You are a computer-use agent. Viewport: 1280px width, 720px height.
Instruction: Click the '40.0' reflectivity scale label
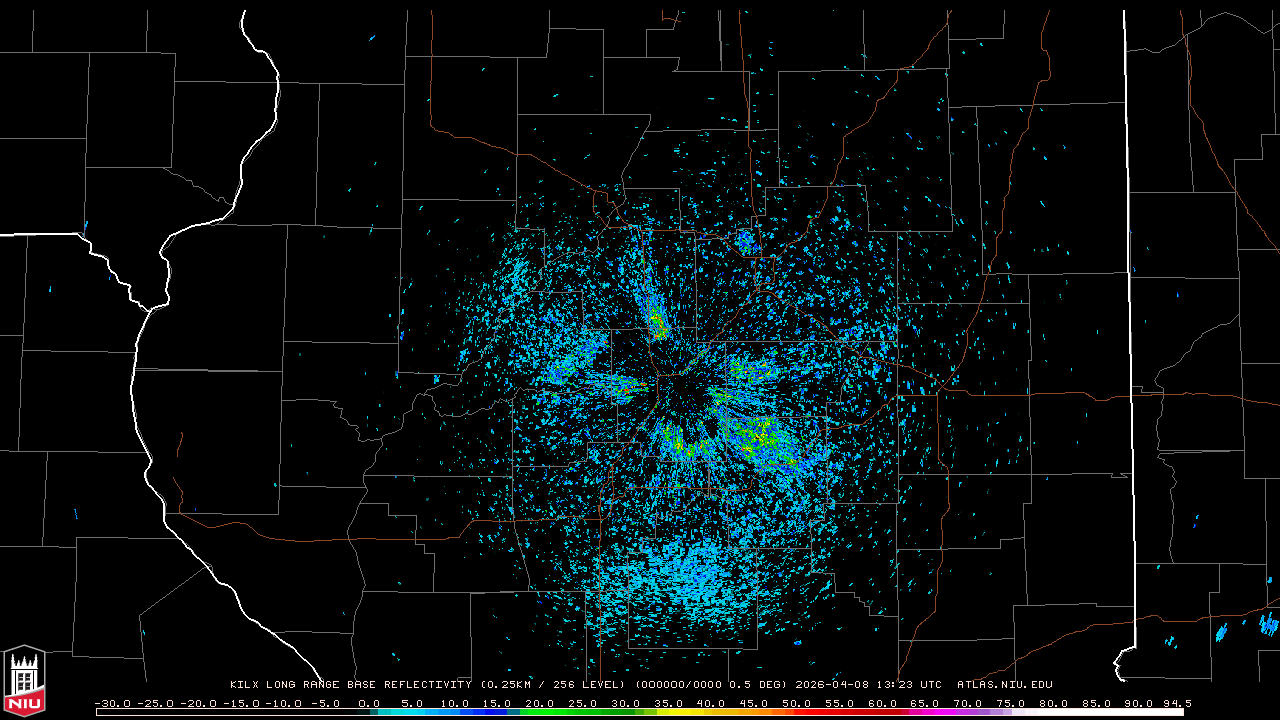(x=711, y=703)
